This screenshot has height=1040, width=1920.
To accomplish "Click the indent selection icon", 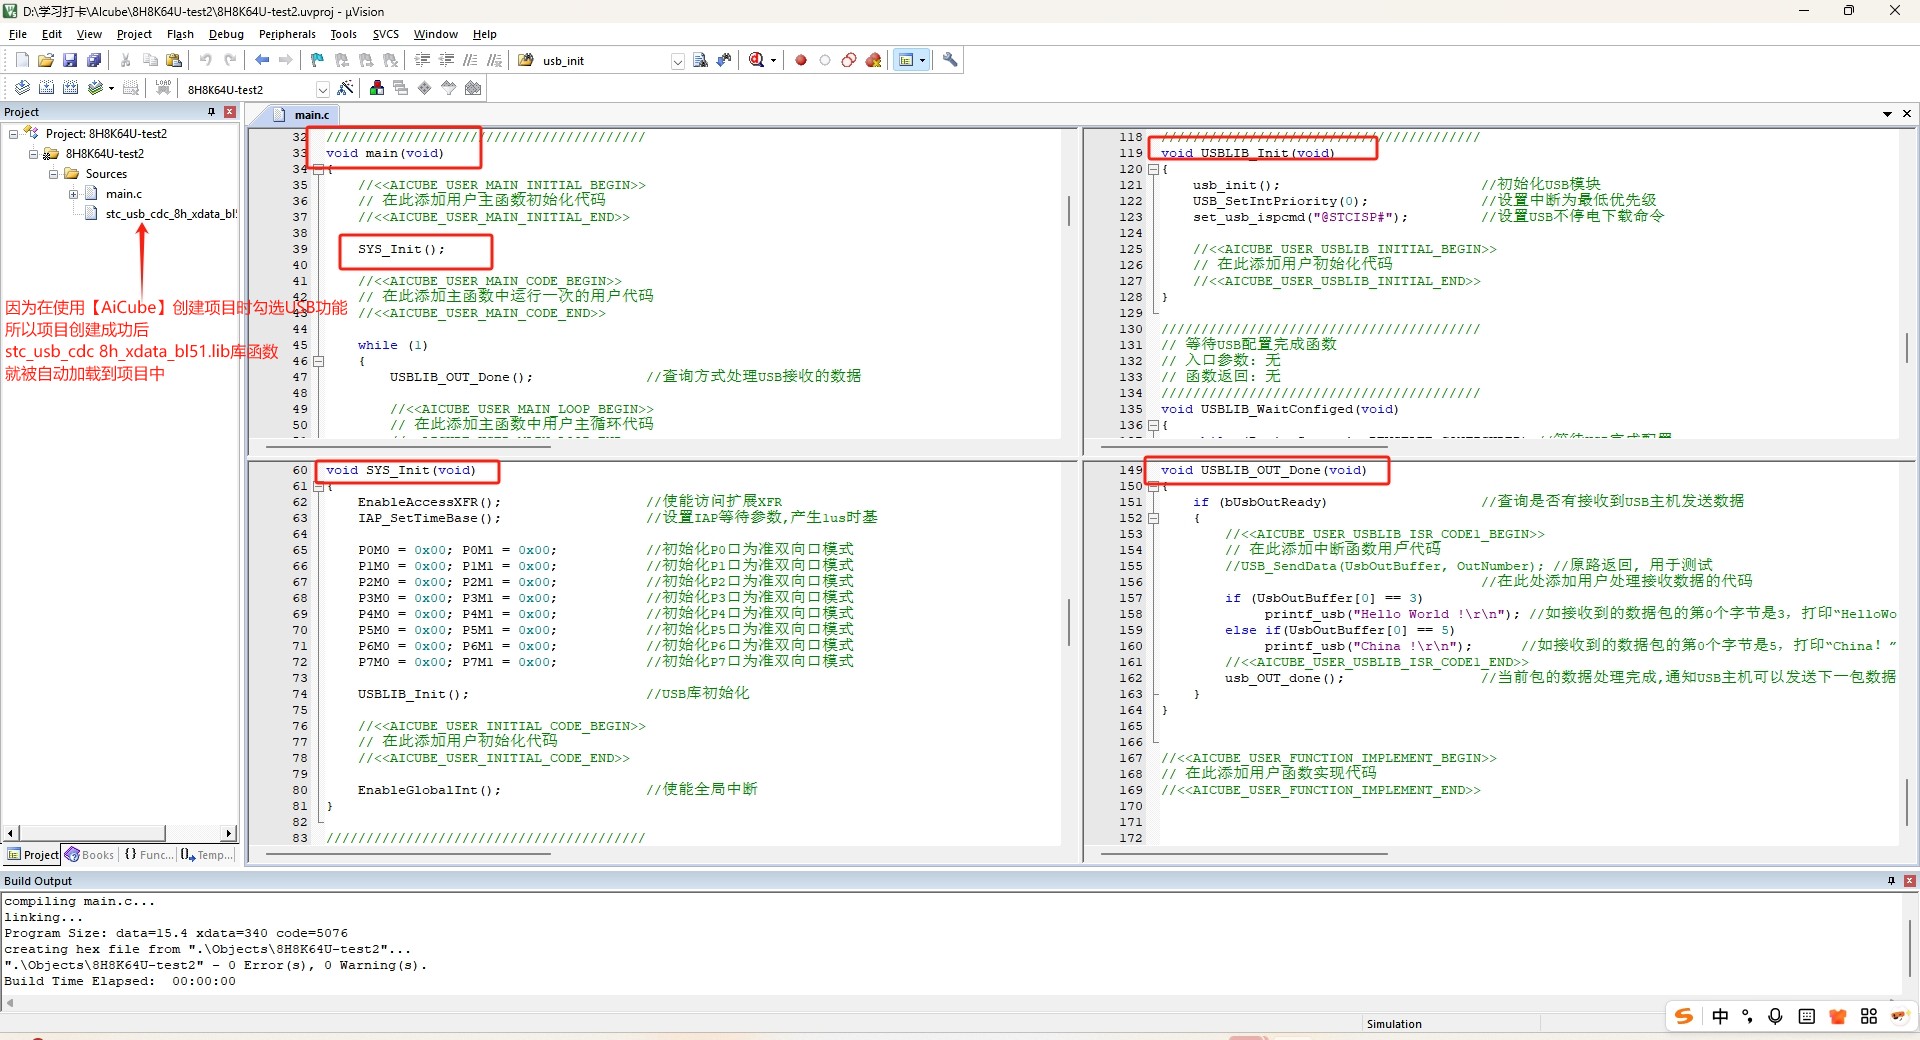I will click(x=422, y=60).
